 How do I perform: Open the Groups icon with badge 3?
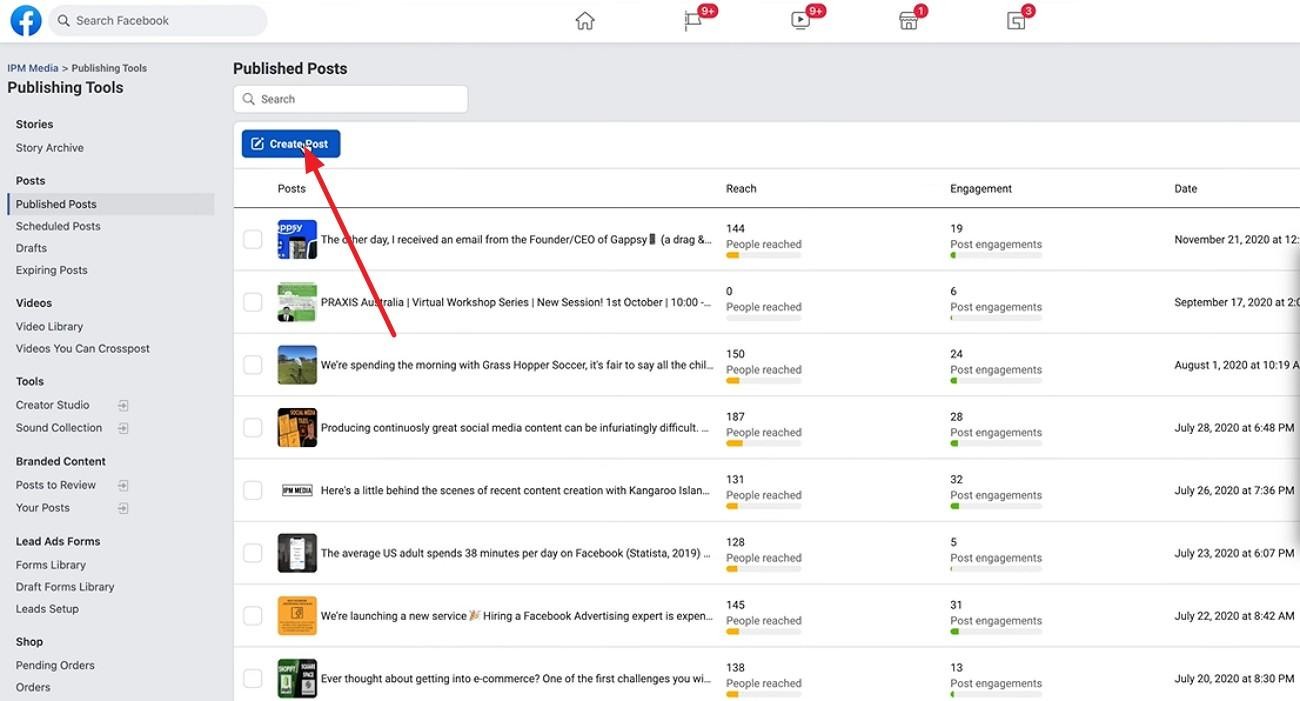click(1016, 21)
